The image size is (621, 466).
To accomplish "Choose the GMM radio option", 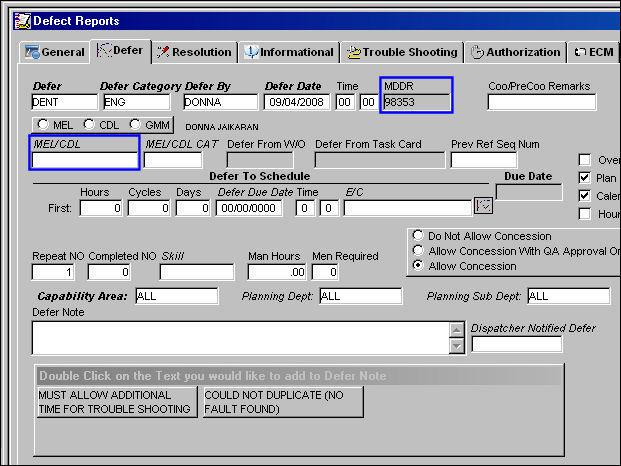I will pos(135,124).
